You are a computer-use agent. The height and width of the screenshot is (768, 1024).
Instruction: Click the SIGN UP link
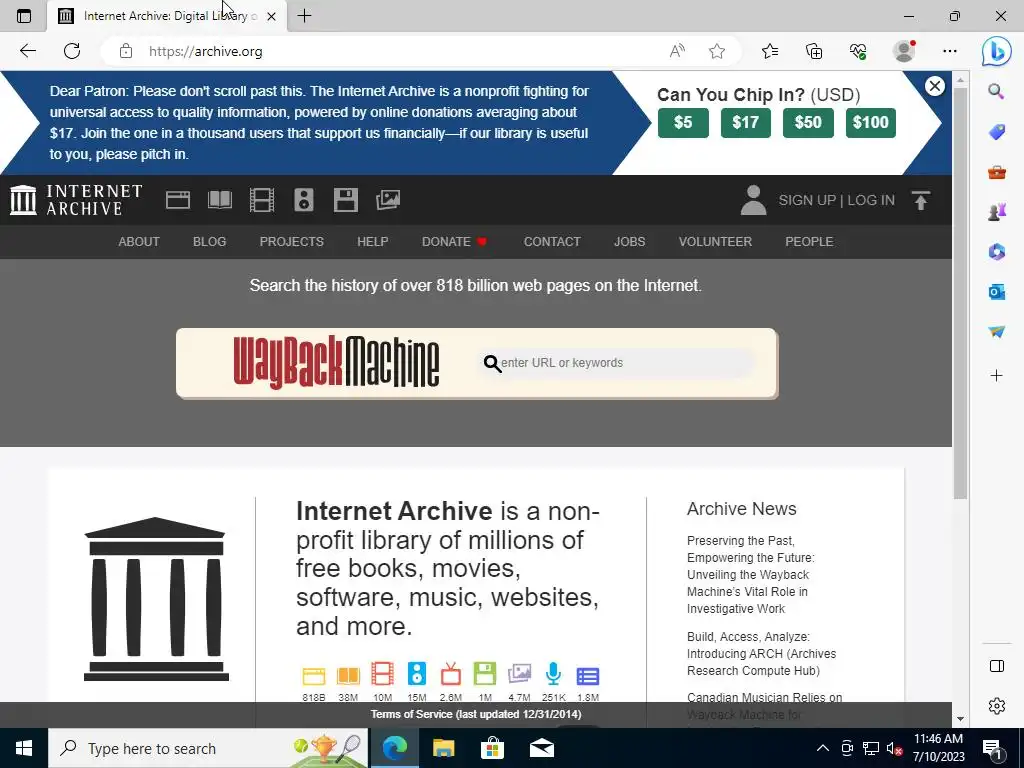click(x=807, y=200)
